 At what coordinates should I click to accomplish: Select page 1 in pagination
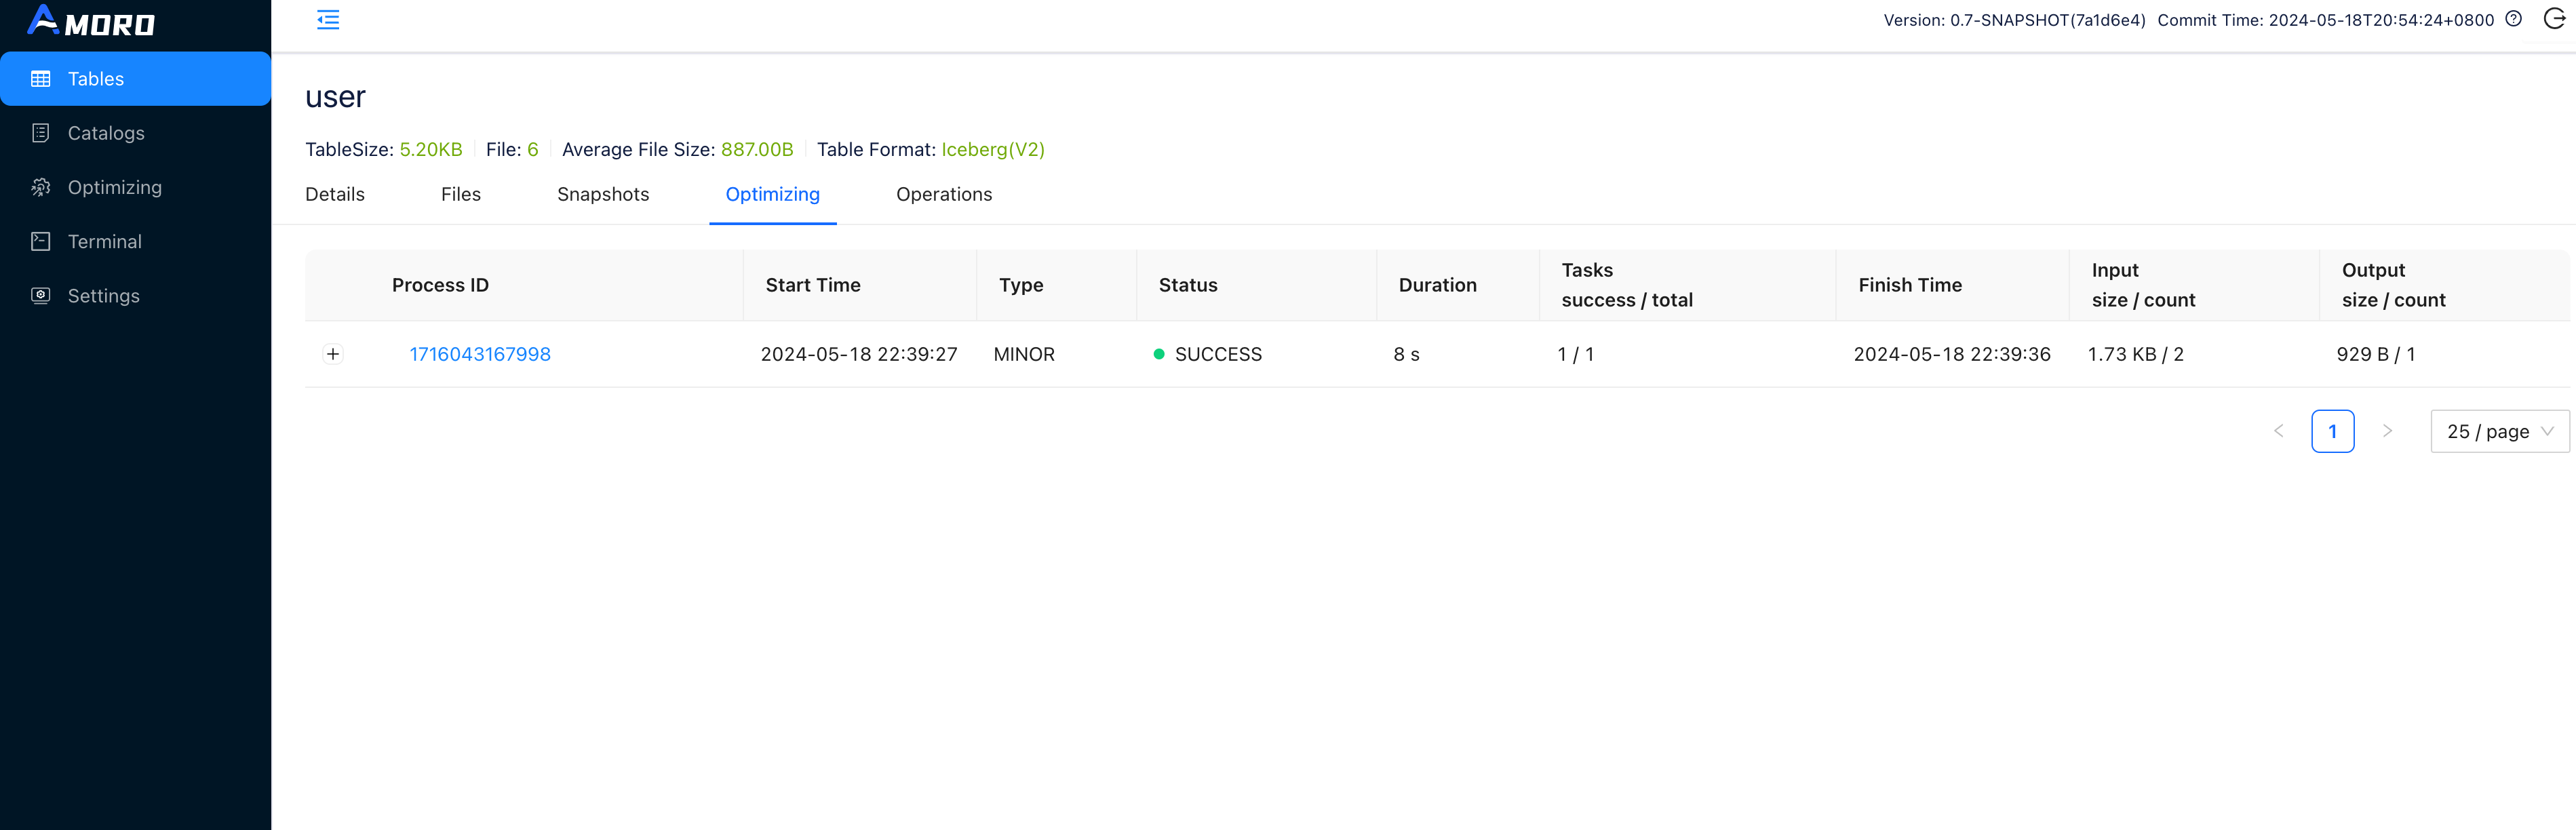[x=2332, y=431]
